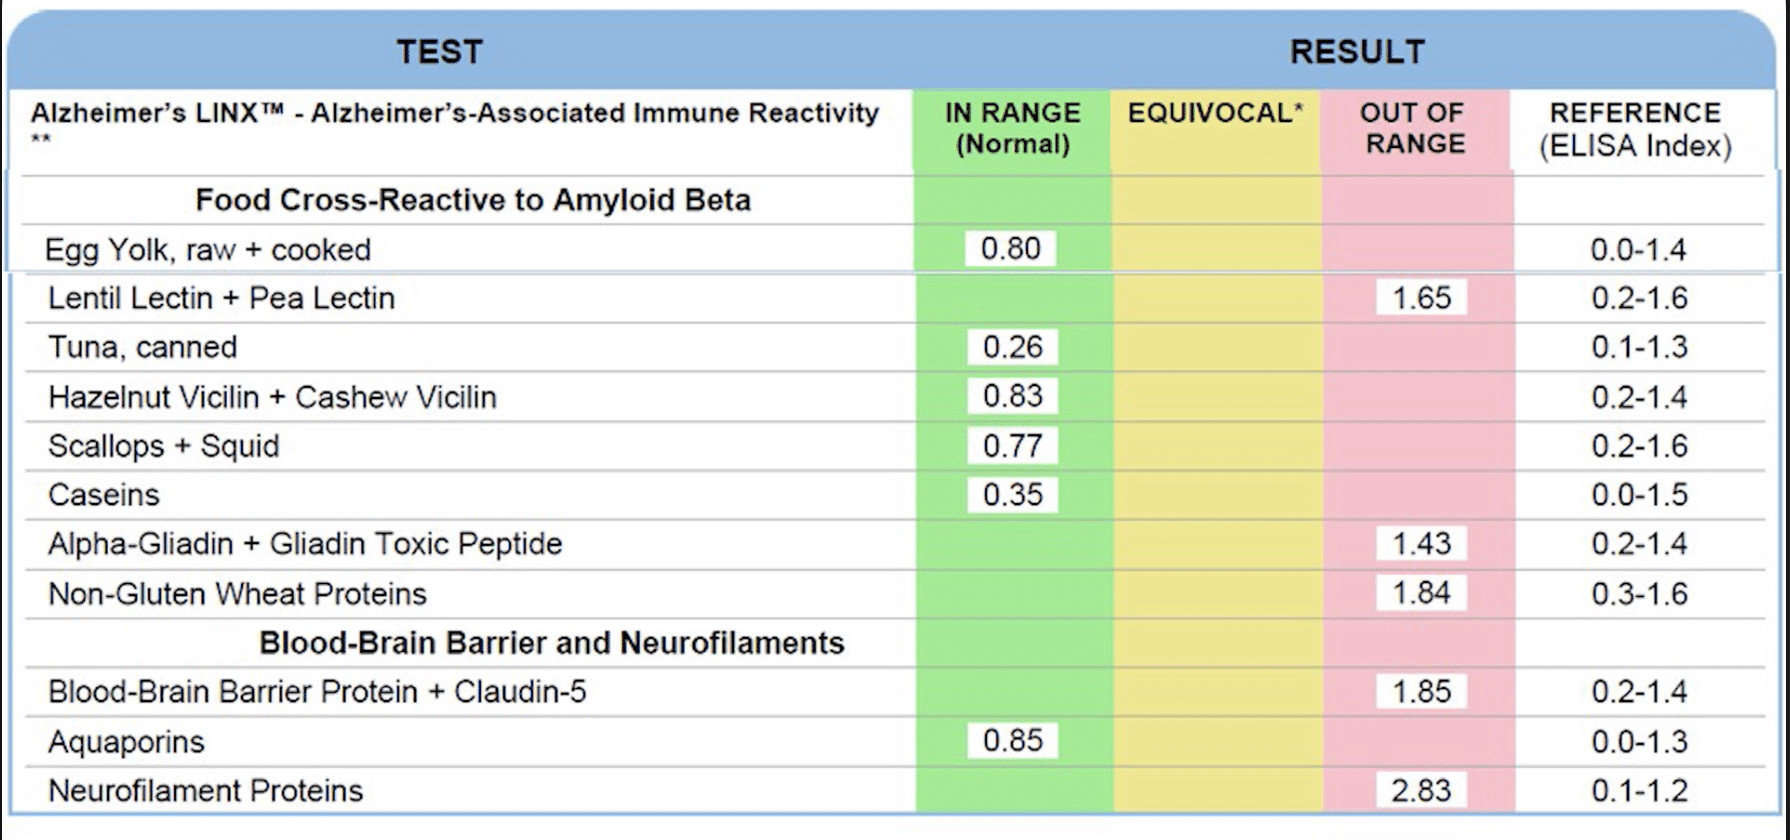Click the RESULT column header

tap(1357, 52)
